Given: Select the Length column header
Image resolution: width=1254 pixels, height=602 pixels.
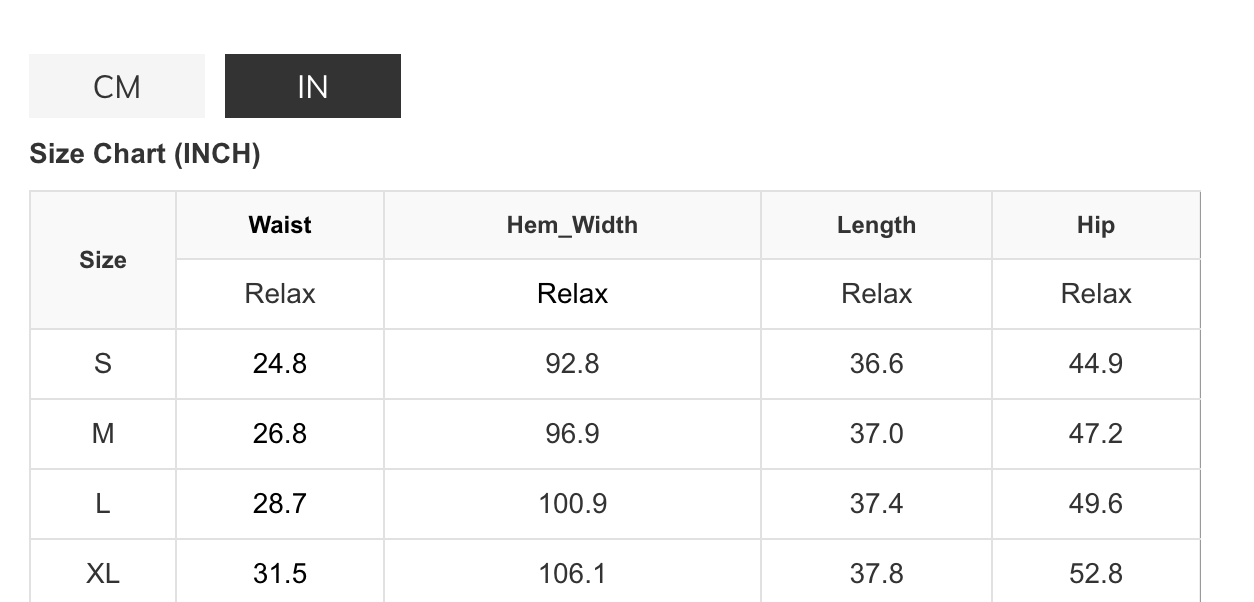Looking at the screenshot, I should click(876, 225).
